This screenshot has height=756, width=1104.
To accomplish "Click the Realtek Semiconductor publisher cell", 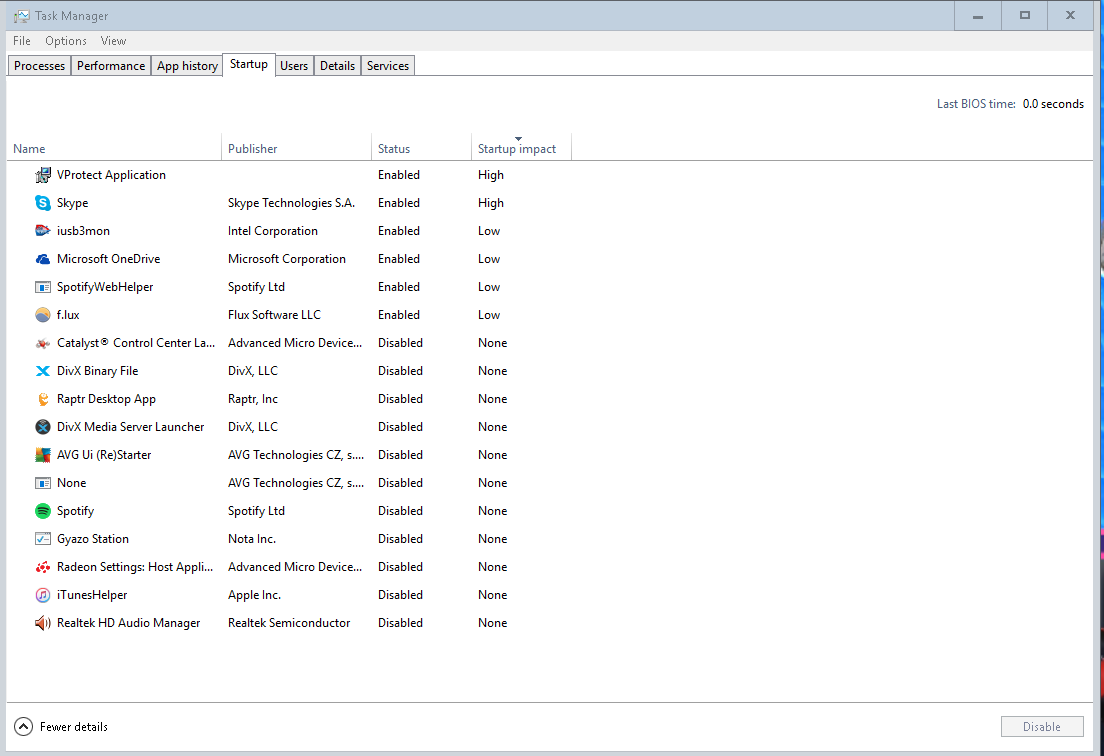I will (289, 623).
